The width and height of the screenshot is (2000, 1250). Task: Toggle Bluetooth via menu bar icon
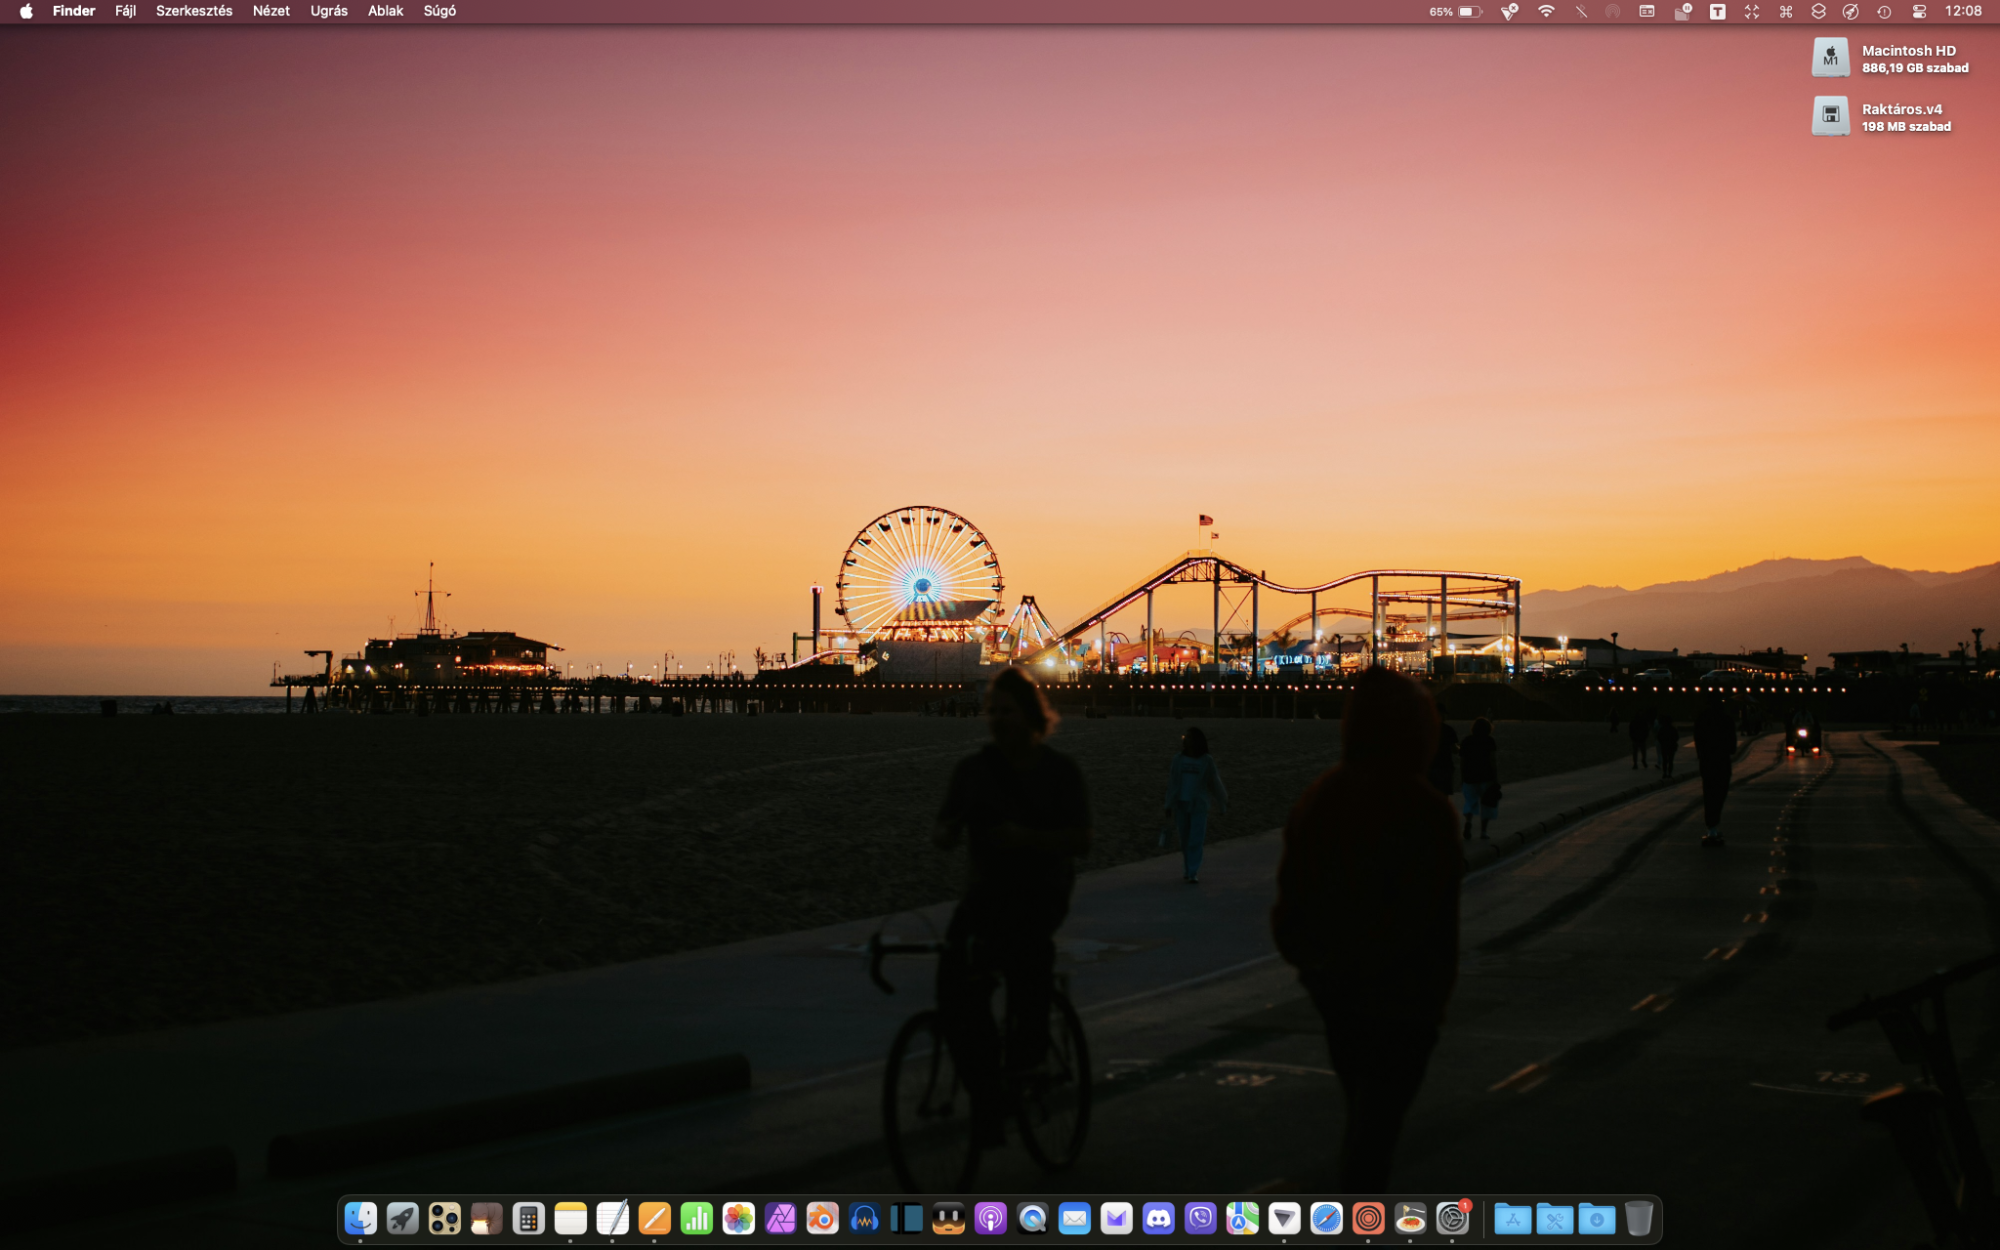point(1581,11)
